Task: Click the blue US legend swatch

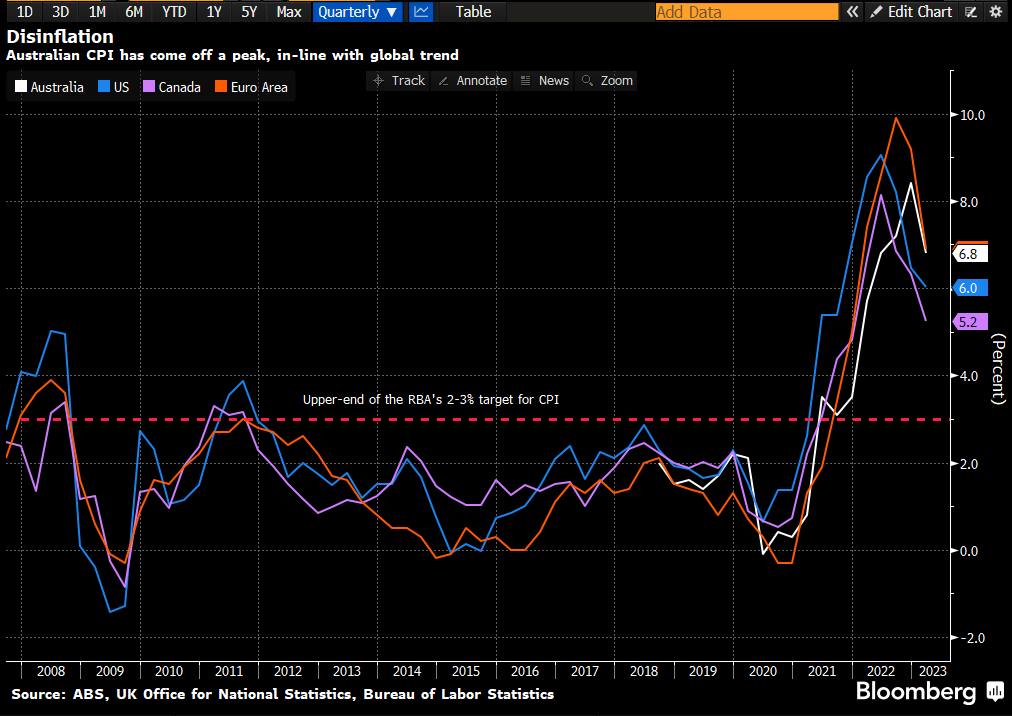Action: tap(104, 87)
